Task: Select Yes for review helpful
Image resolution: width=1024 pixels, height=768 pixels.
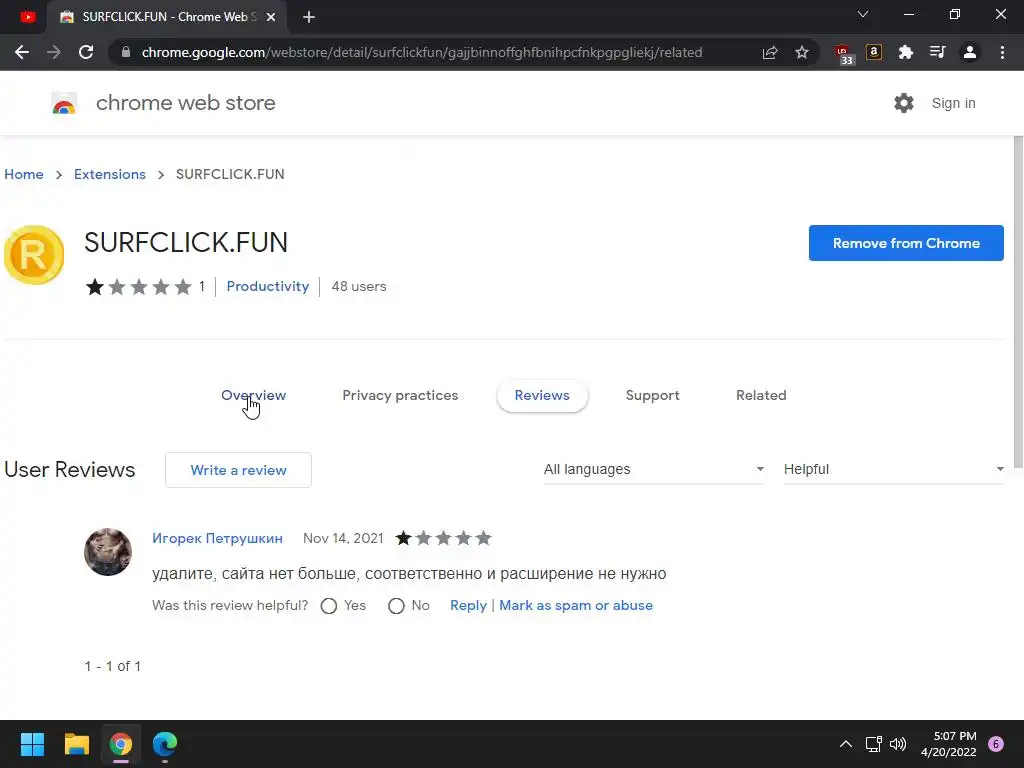Action: coord(329,606)
